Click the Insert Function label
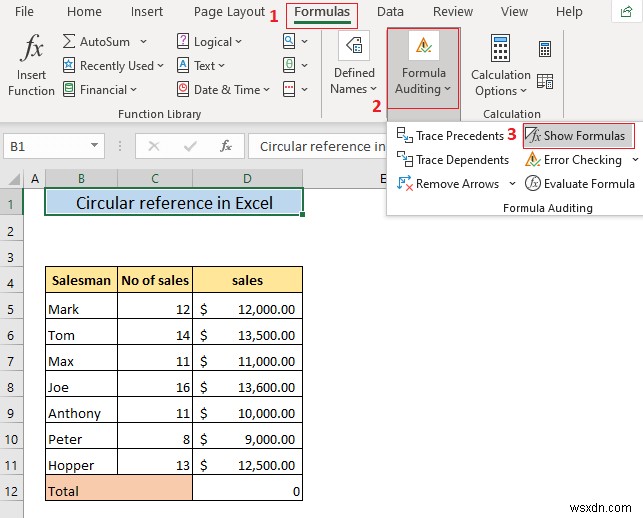The image size is (643, 518). click(31, 83)
